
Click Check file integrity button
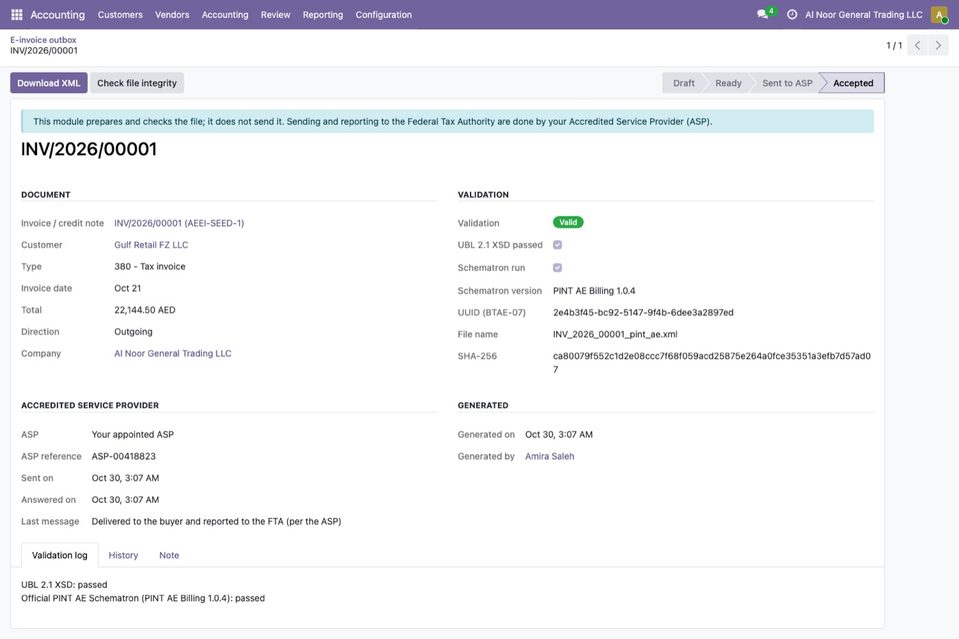(137, 83)
